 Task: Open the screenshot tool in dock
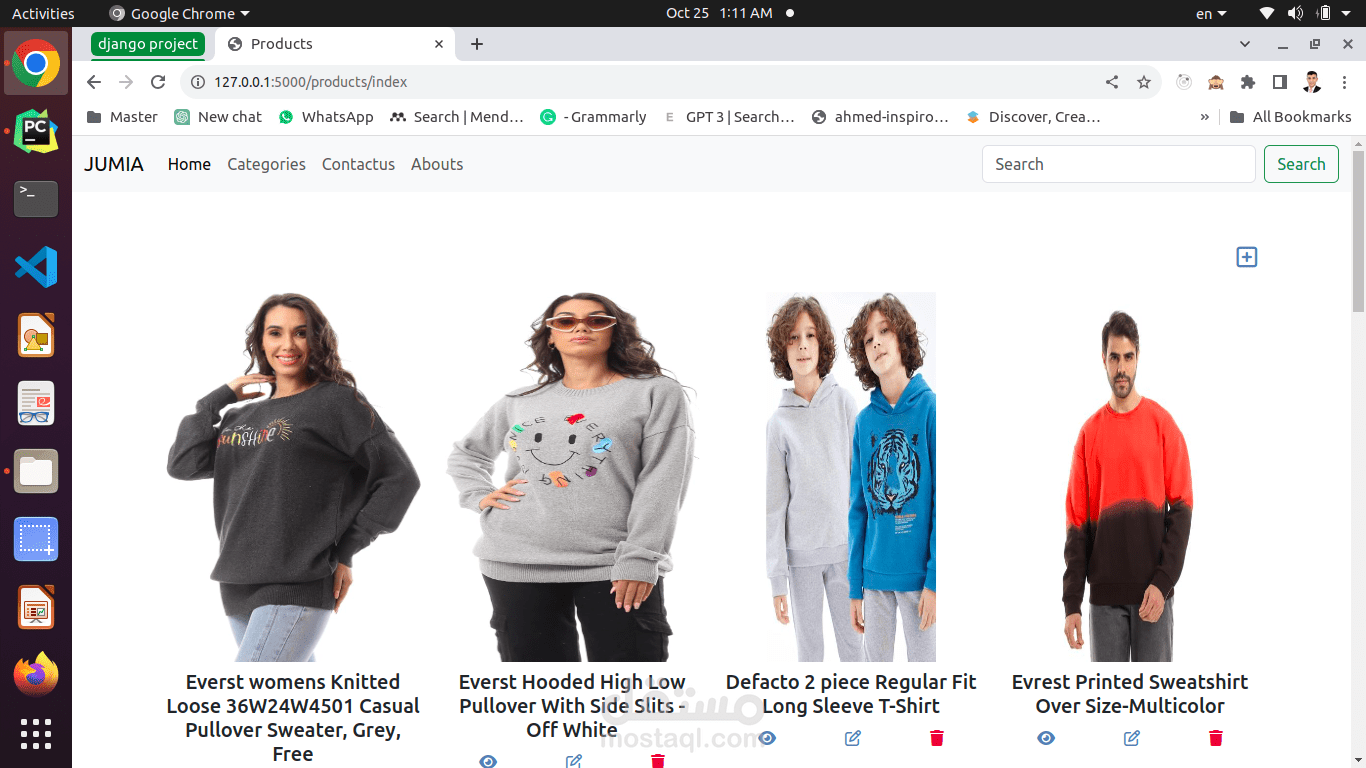pos(36,539)
